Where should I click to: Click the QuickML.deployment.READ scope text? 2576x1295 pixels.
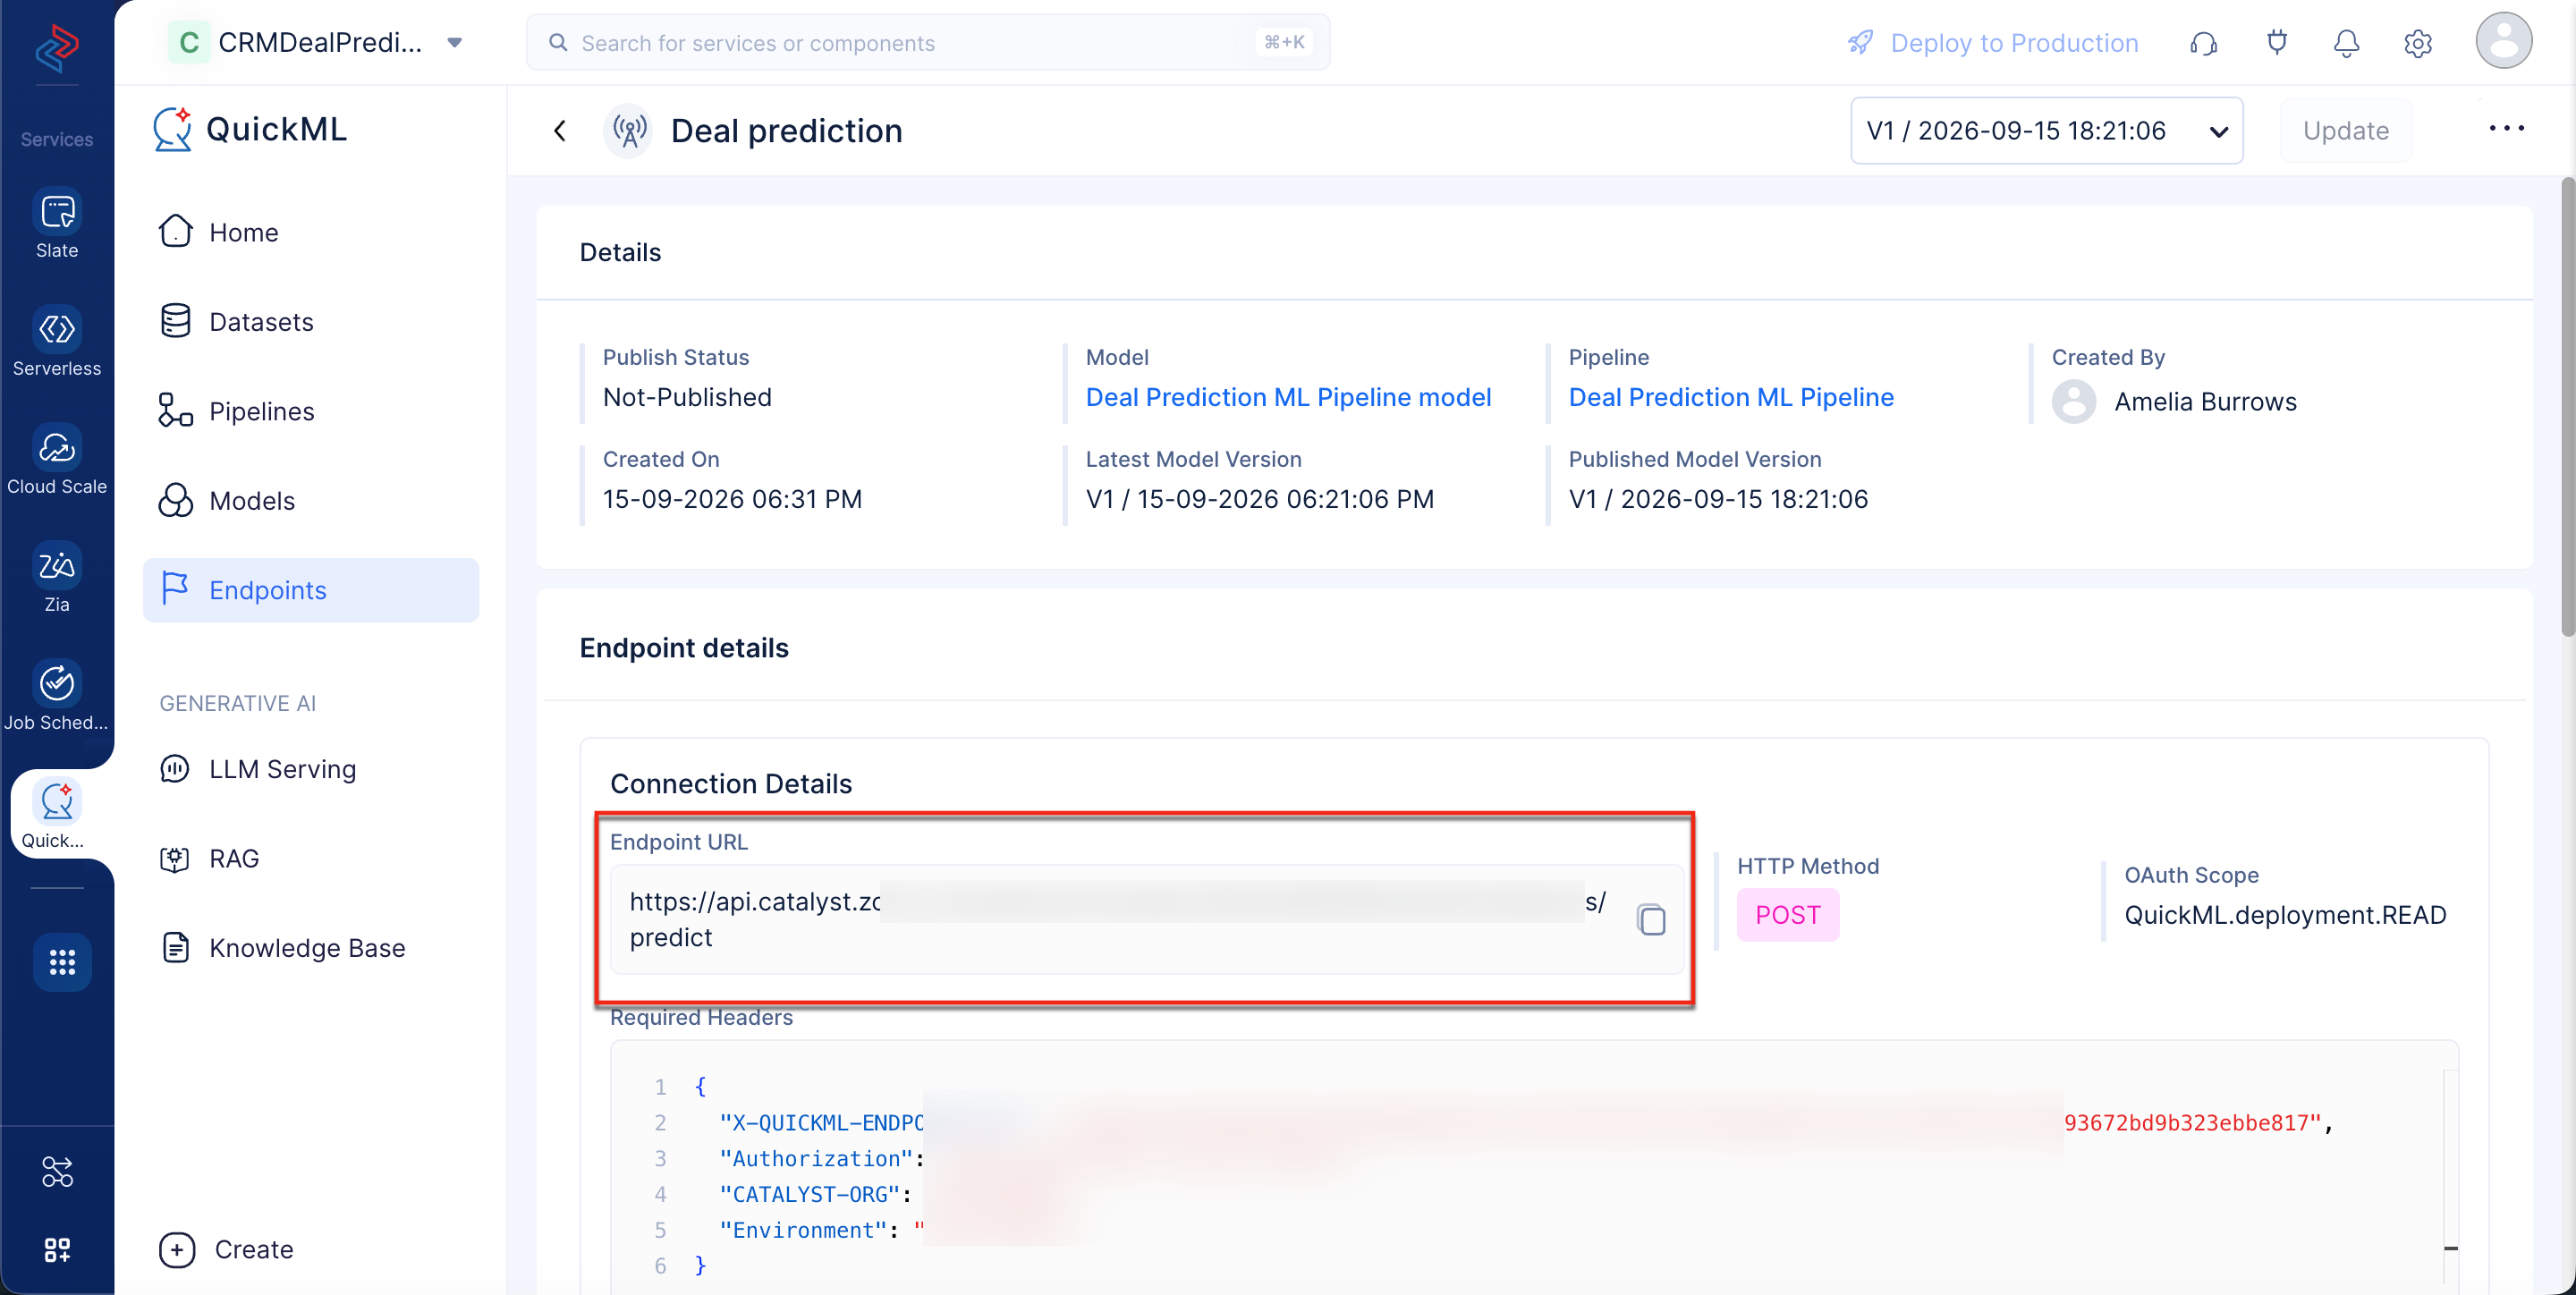point(2285,914)
